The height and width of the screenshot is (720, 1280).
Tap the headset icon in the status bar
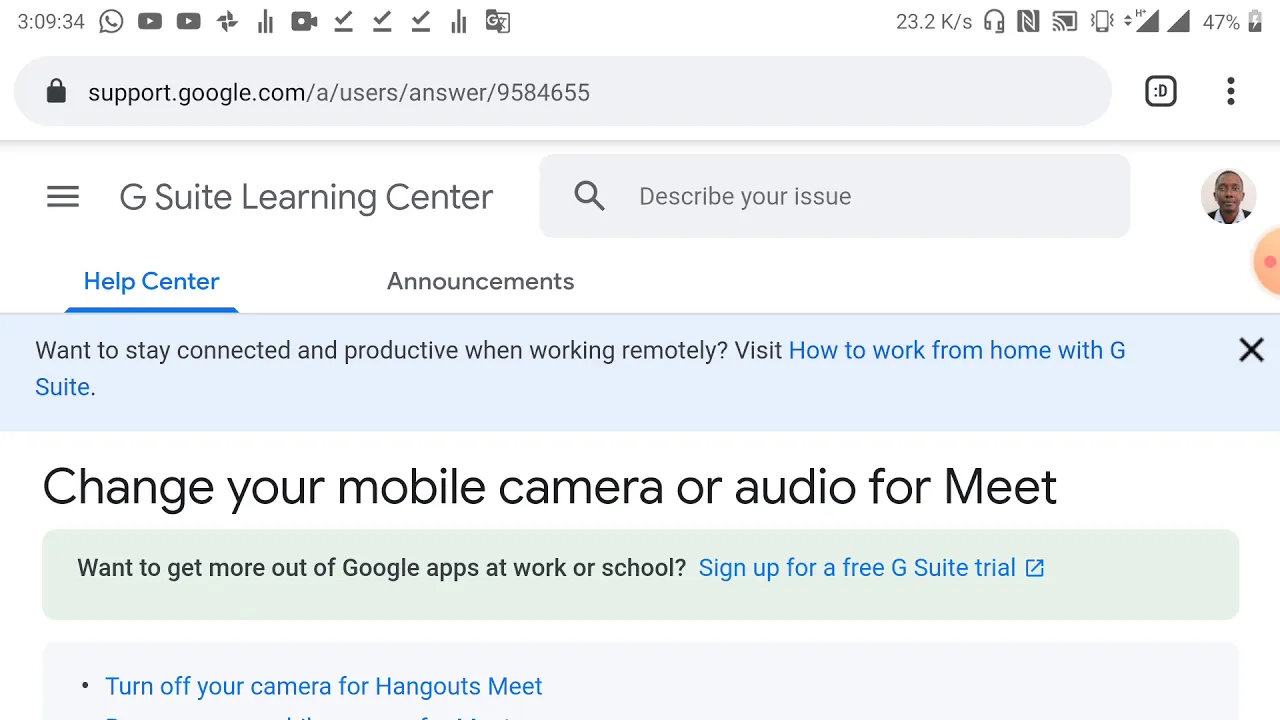click(994, 22)
